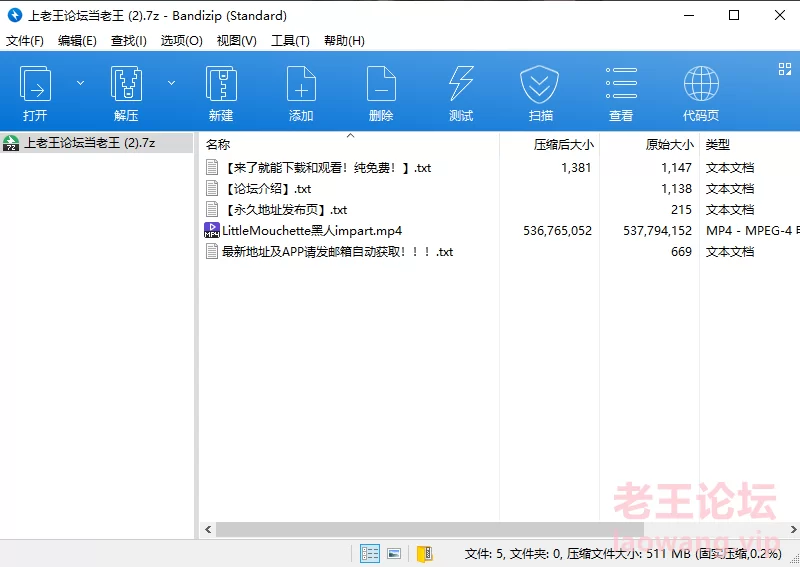
Task: Click the 扫描 (Scan) shield icon
Action: tap(539, 84)
